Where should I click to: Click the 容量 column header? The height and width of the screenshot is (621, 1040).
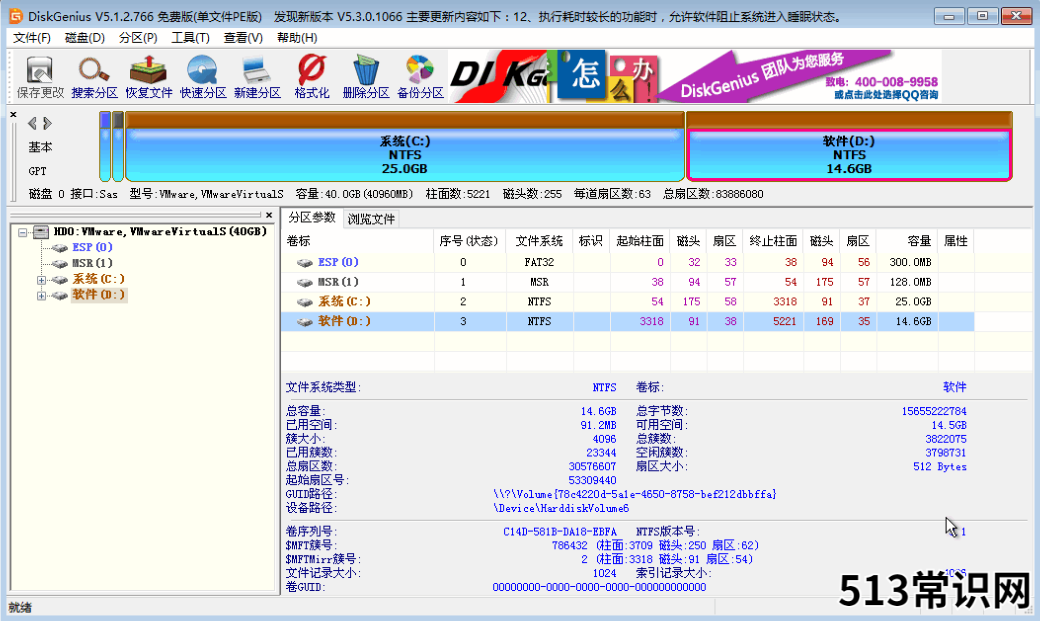point(907,241)
